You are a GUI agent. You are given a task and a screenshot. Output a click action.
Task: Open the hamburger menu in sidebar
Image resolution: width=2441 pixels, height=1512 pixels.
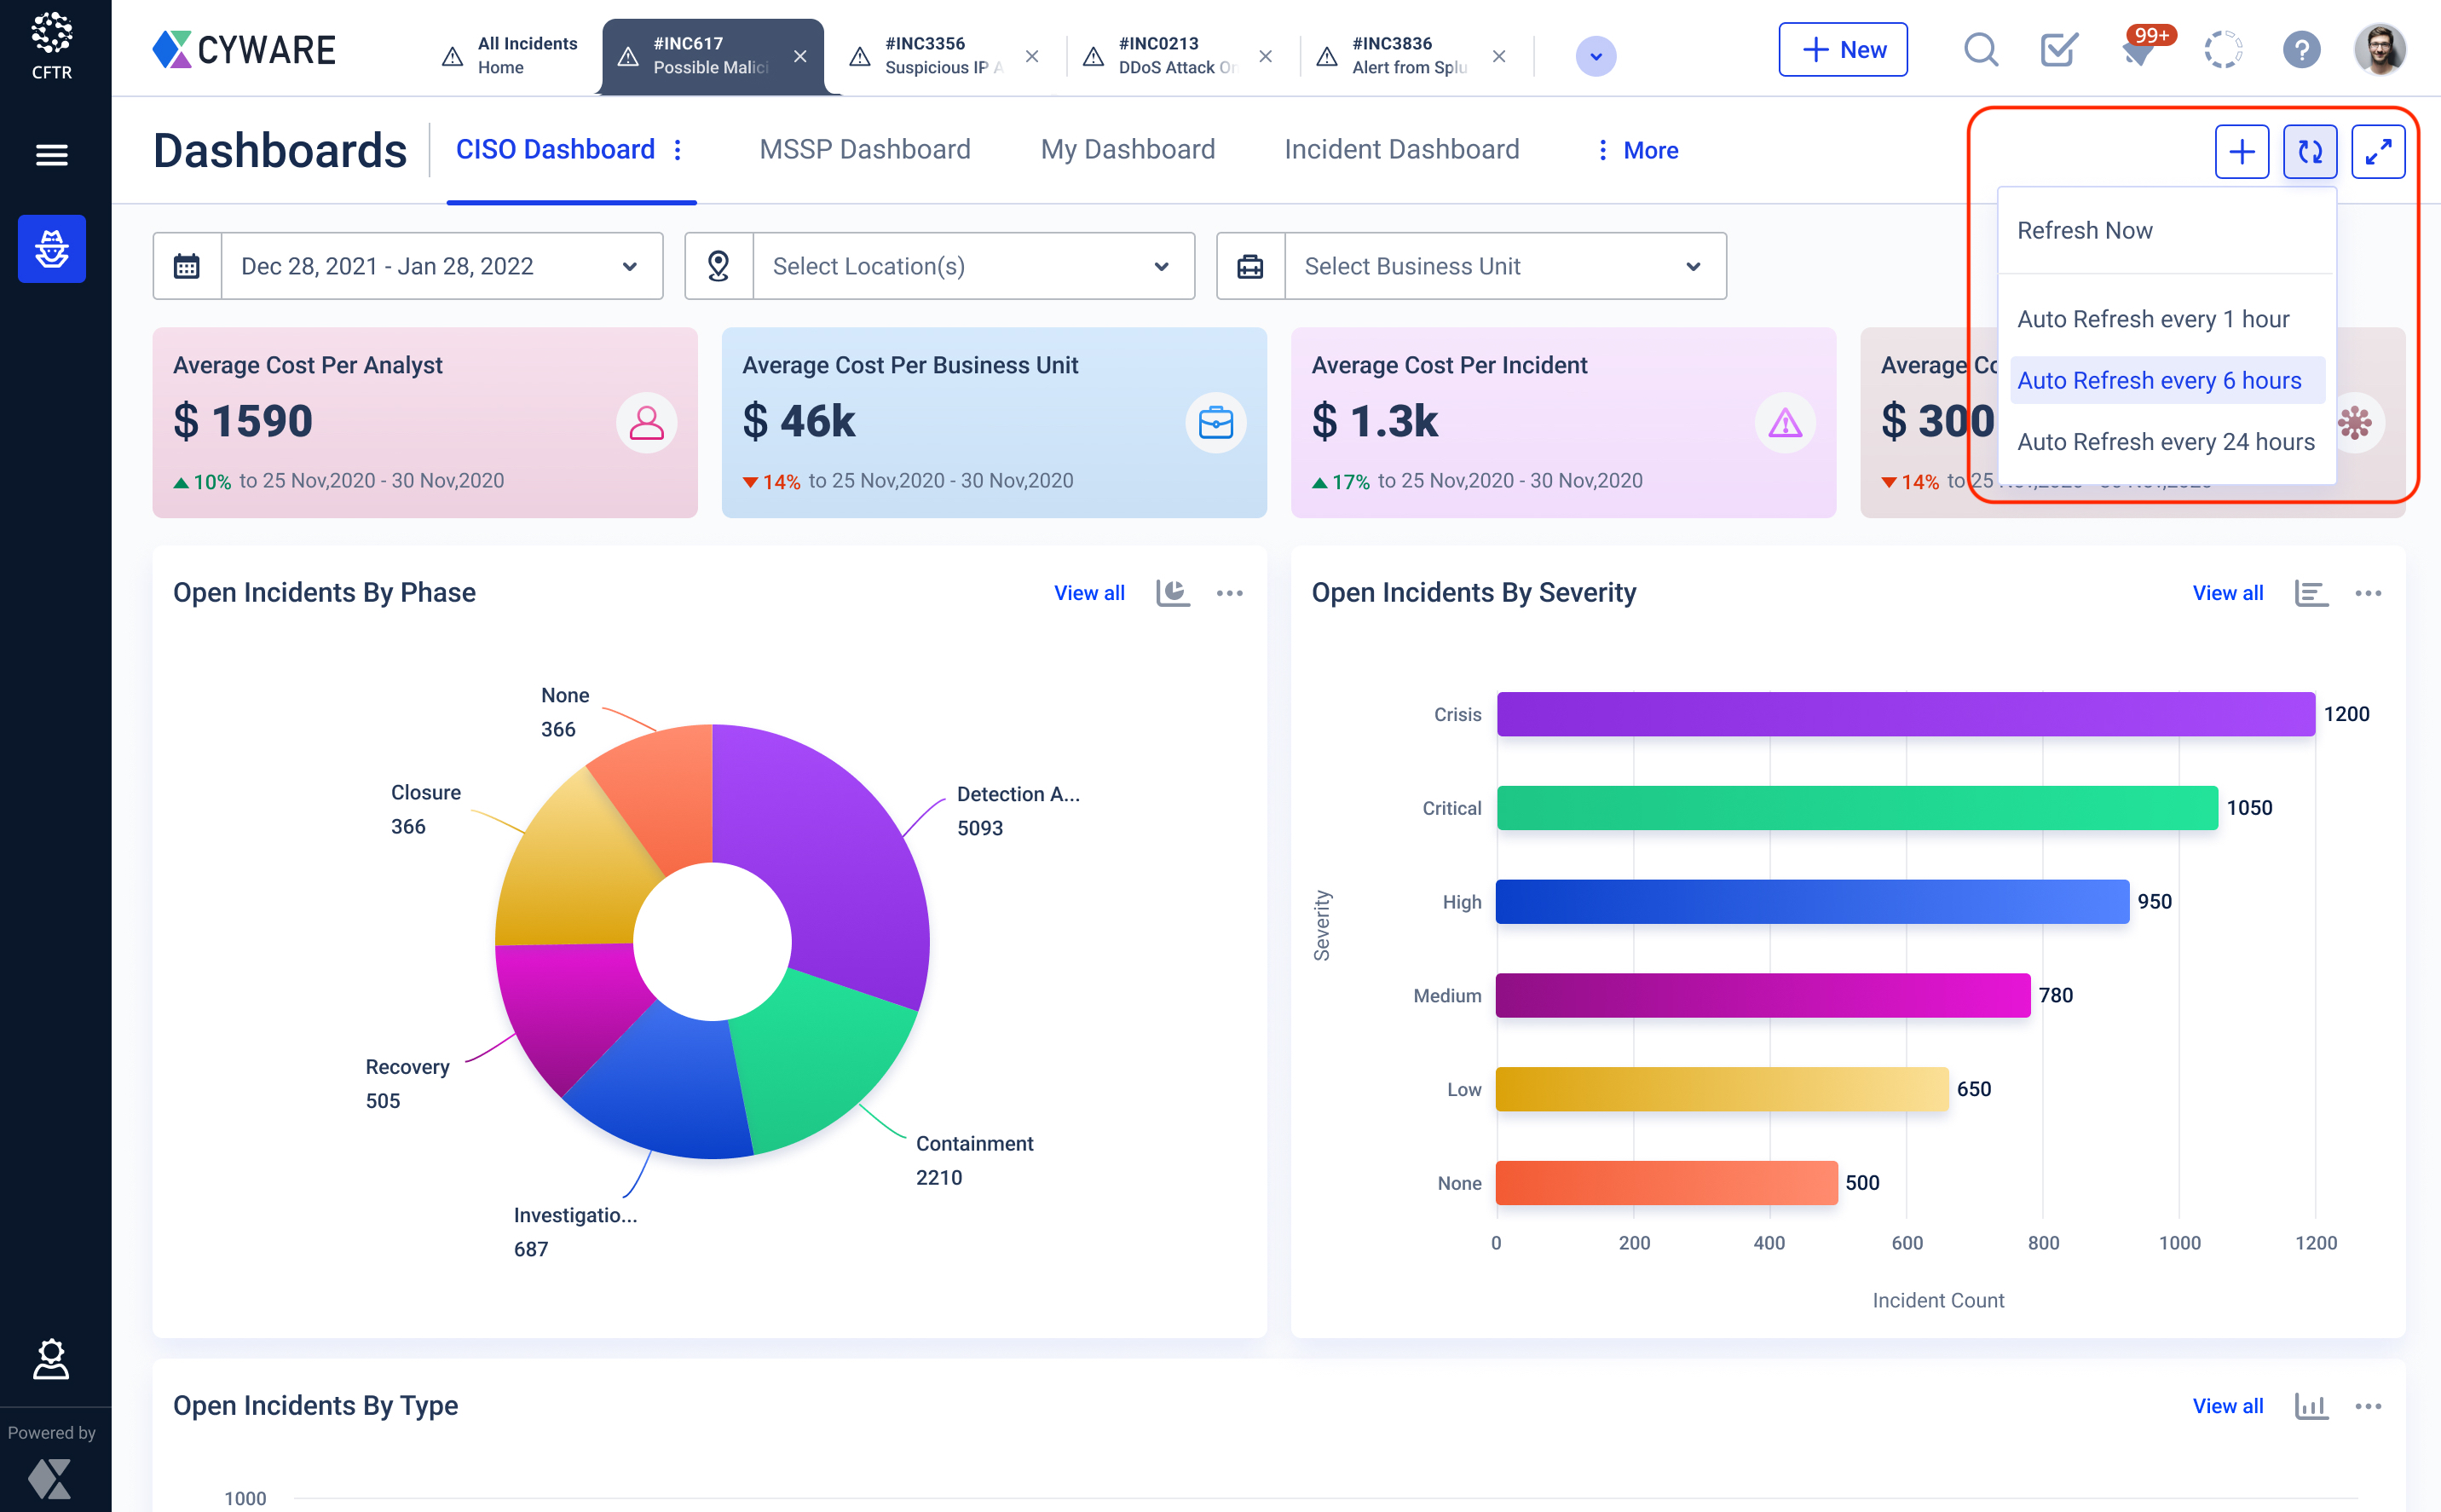pos(52,155)
